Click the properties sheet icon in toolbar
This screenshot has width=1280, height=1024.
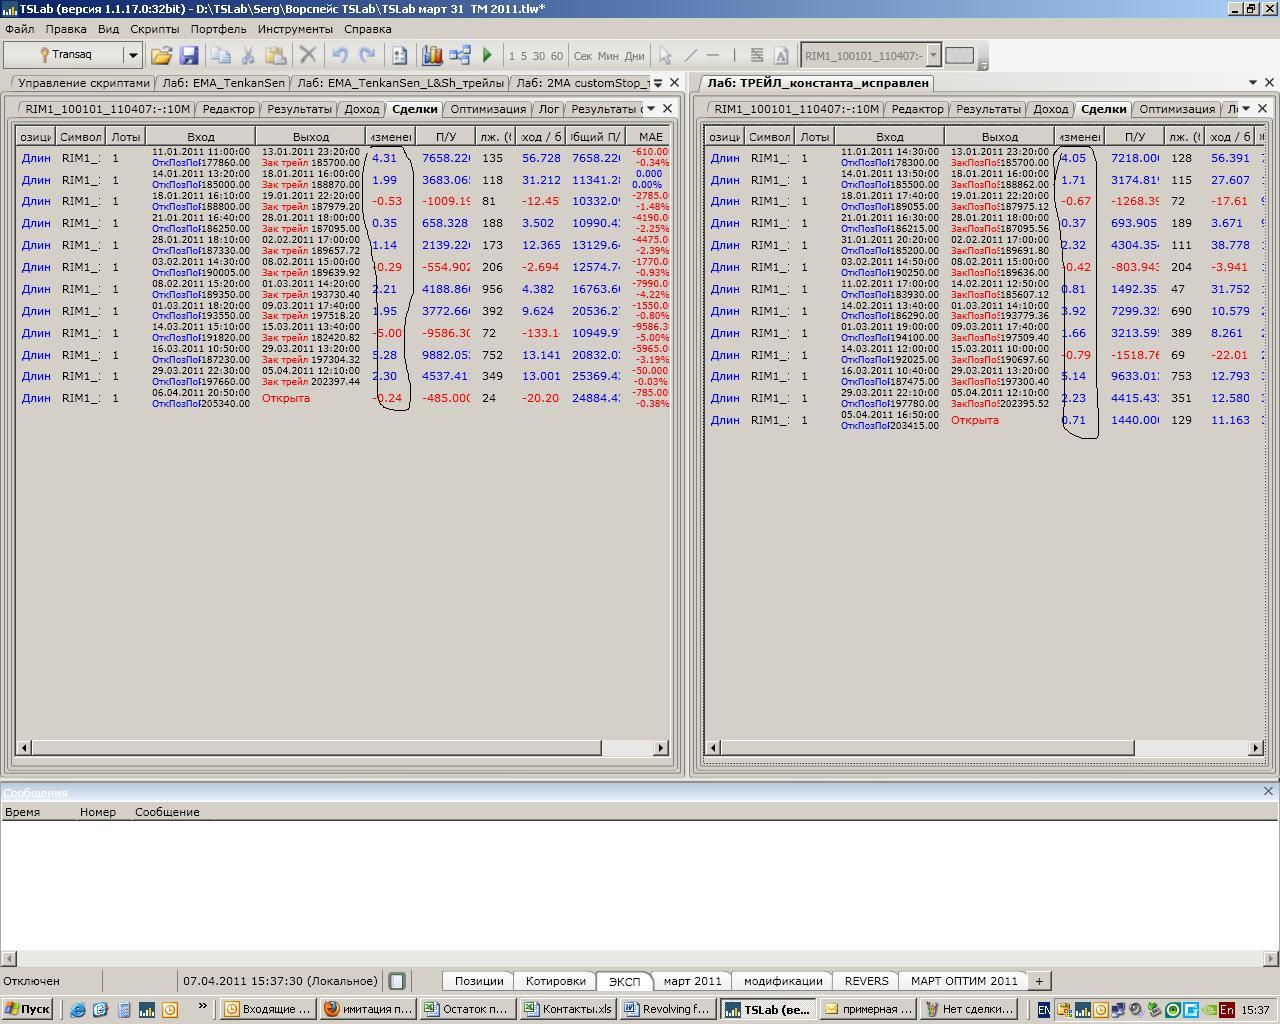click(x=399, y=56)
